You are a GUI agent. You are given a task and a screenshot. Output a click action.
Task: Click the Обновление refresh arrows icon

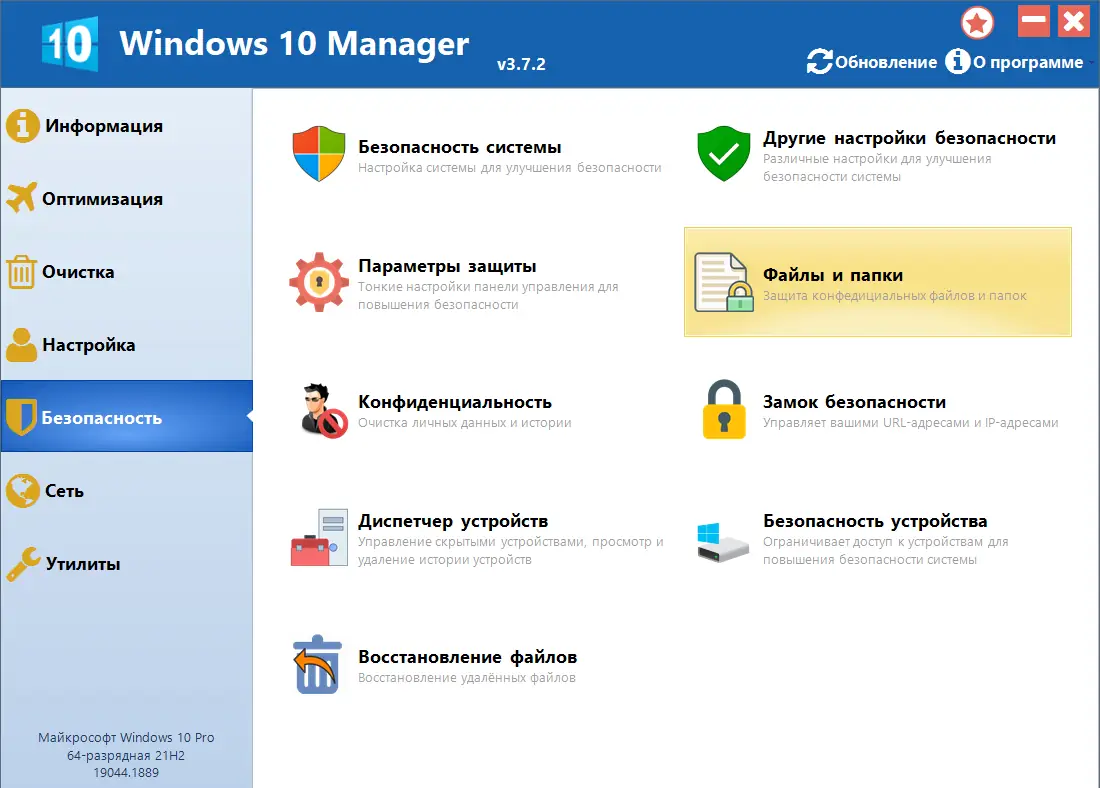[819, 62]
